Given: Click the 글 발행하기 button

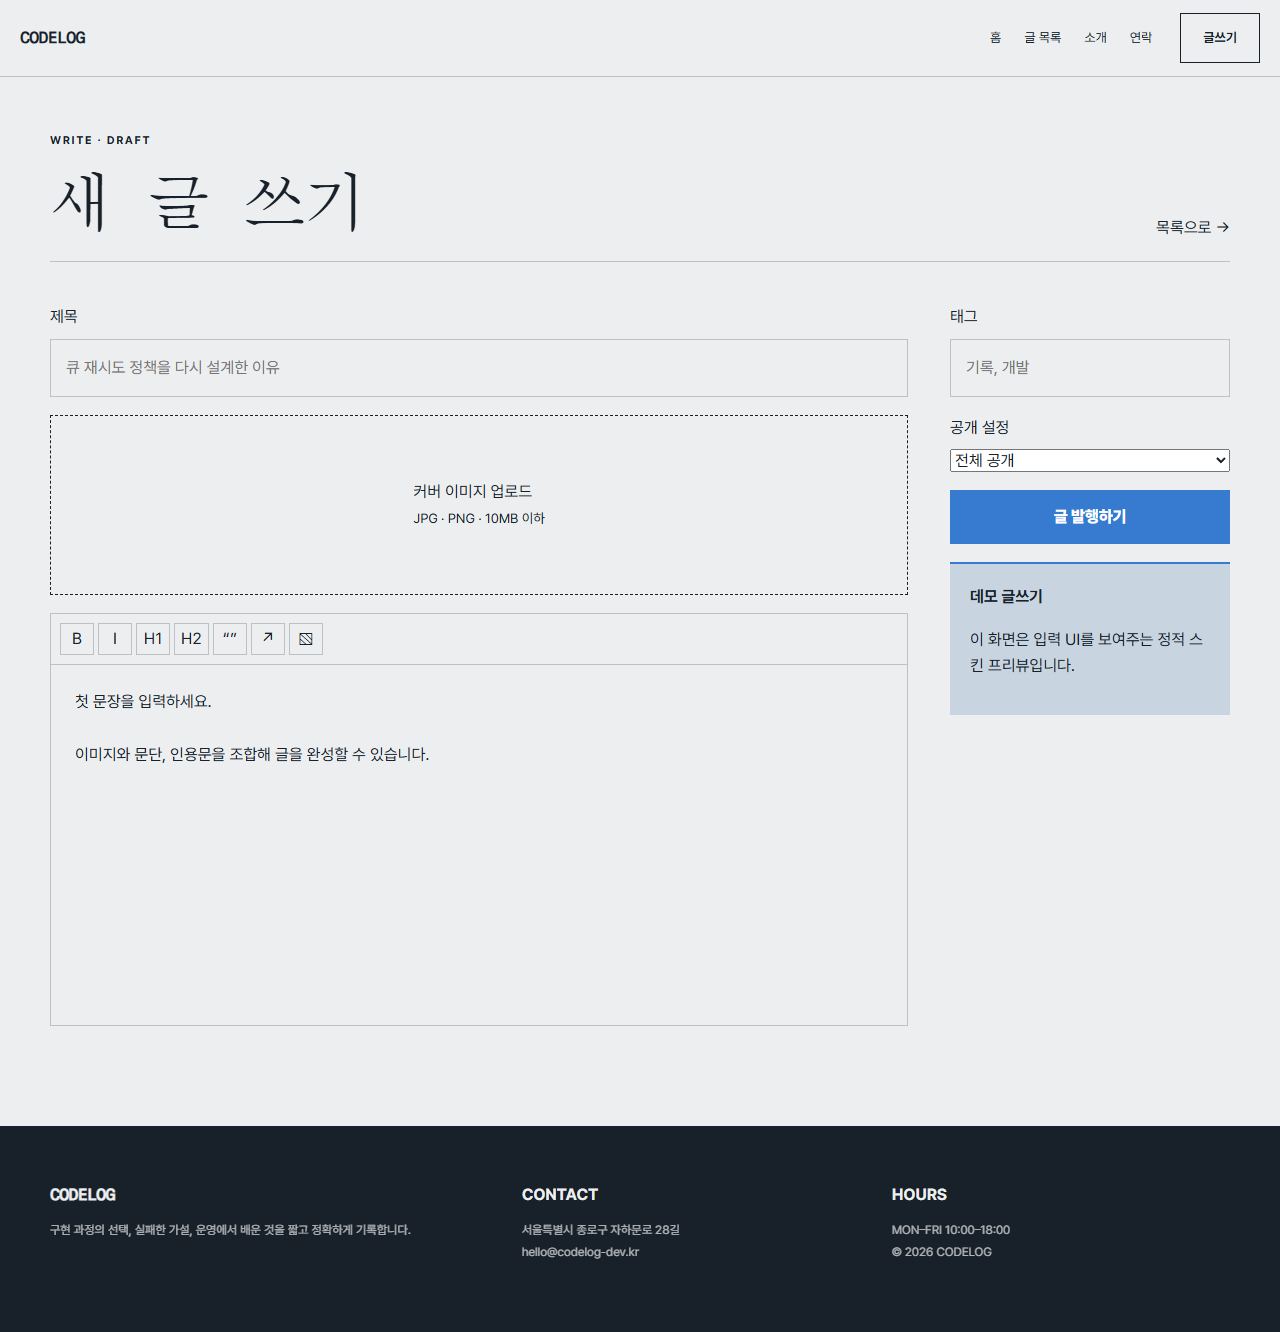Looking at the screenshot, I should coord(1089,517).
